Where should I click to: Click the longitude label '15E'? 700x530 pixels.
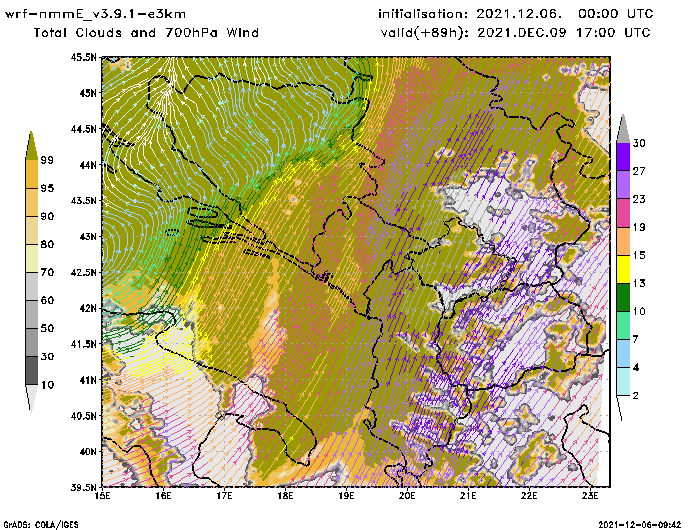pos(103,496)
